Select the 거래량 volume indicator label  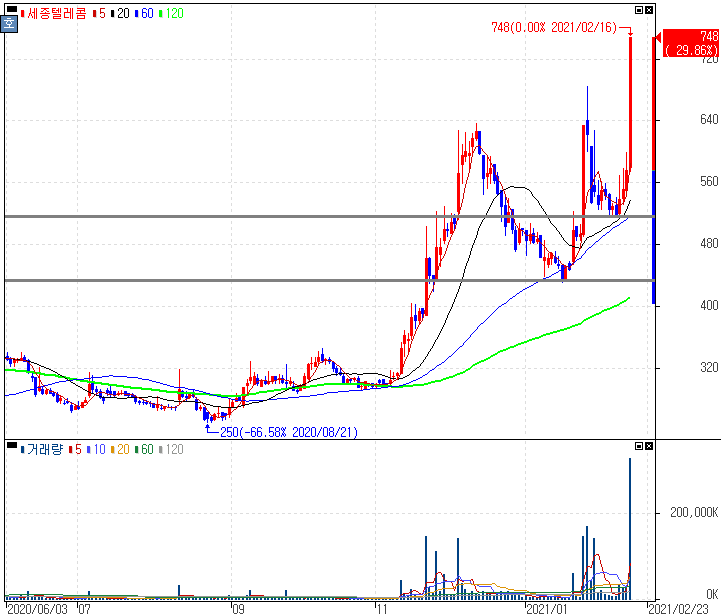44,449
